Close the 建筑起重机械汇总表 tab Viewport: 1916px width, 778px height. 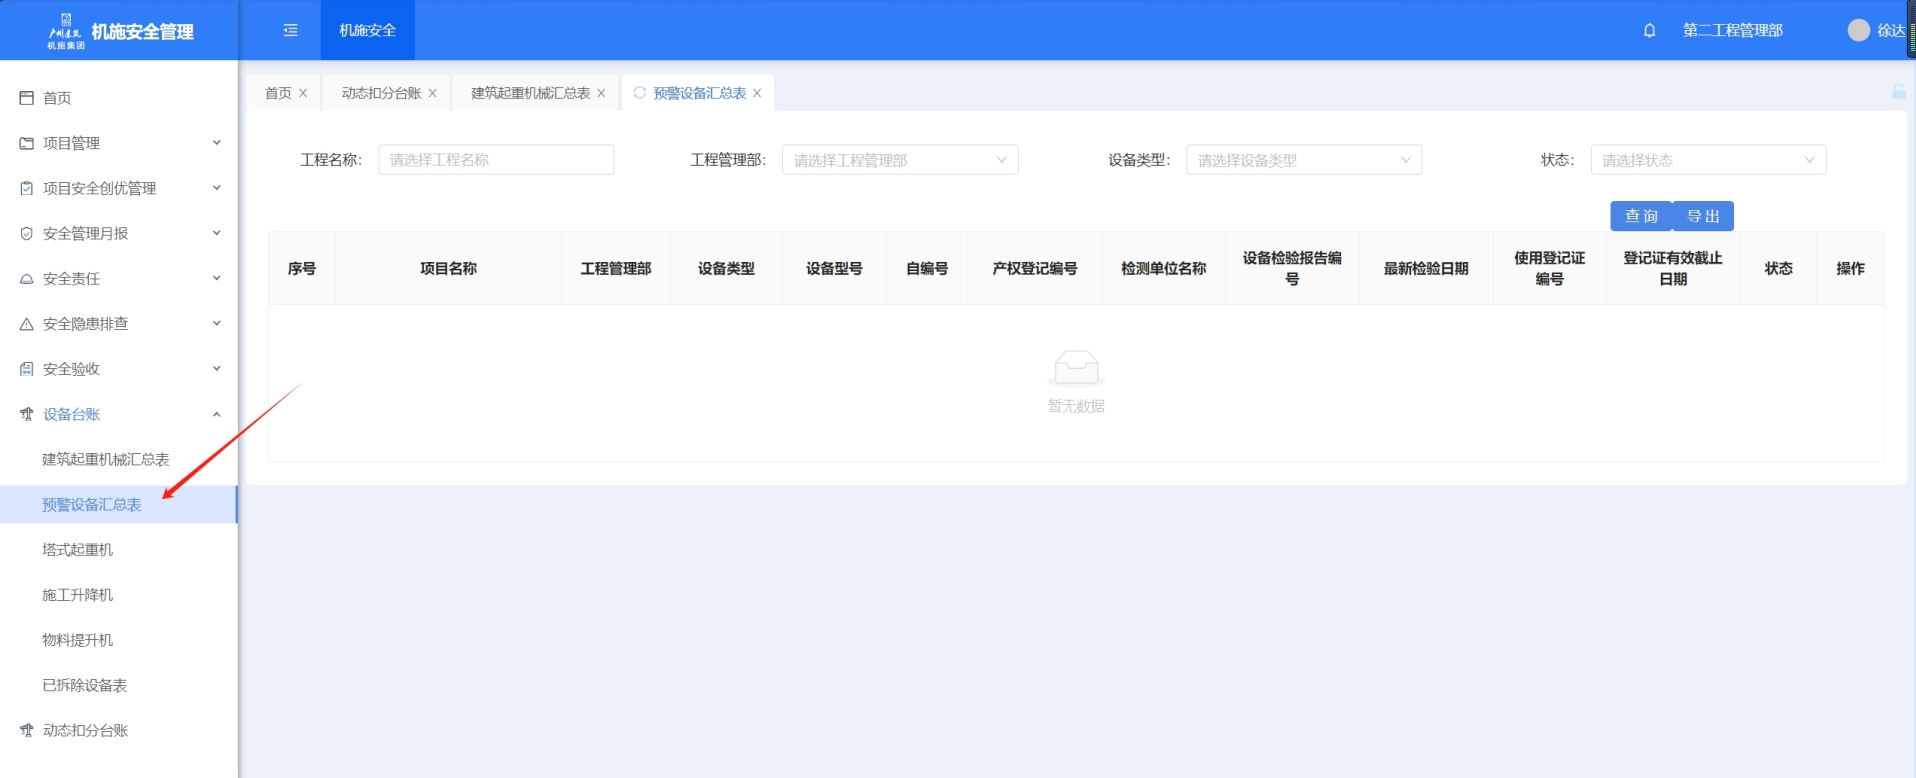(x=601, y=93)
